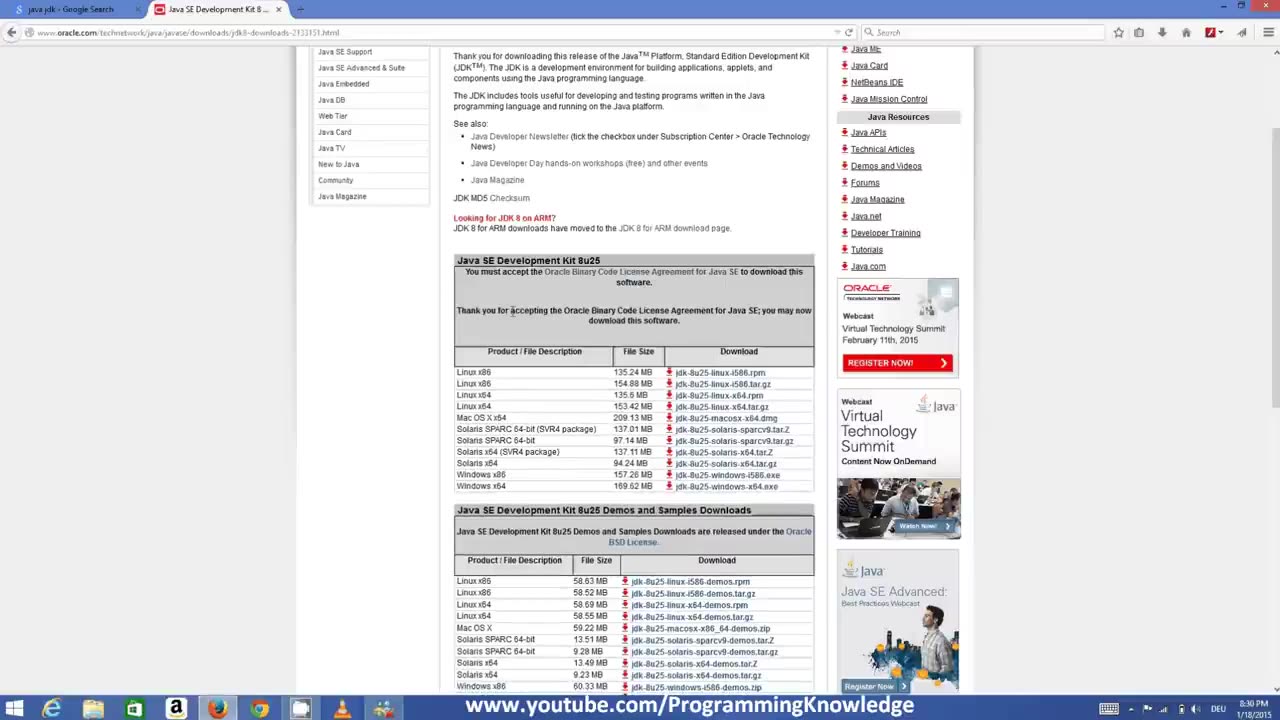Open Windows Store taskbar icon
The height and width of the screenshot is (720, 1280).
coord(134,709)
